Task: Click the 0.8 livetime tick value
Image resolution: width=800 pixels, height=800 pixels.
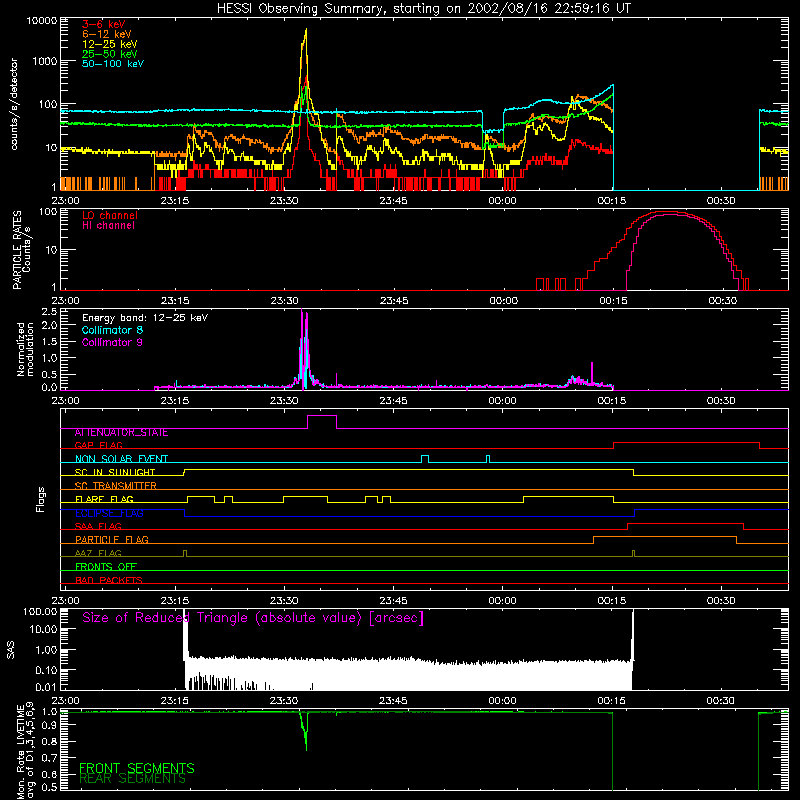Action: coord(49,741)
